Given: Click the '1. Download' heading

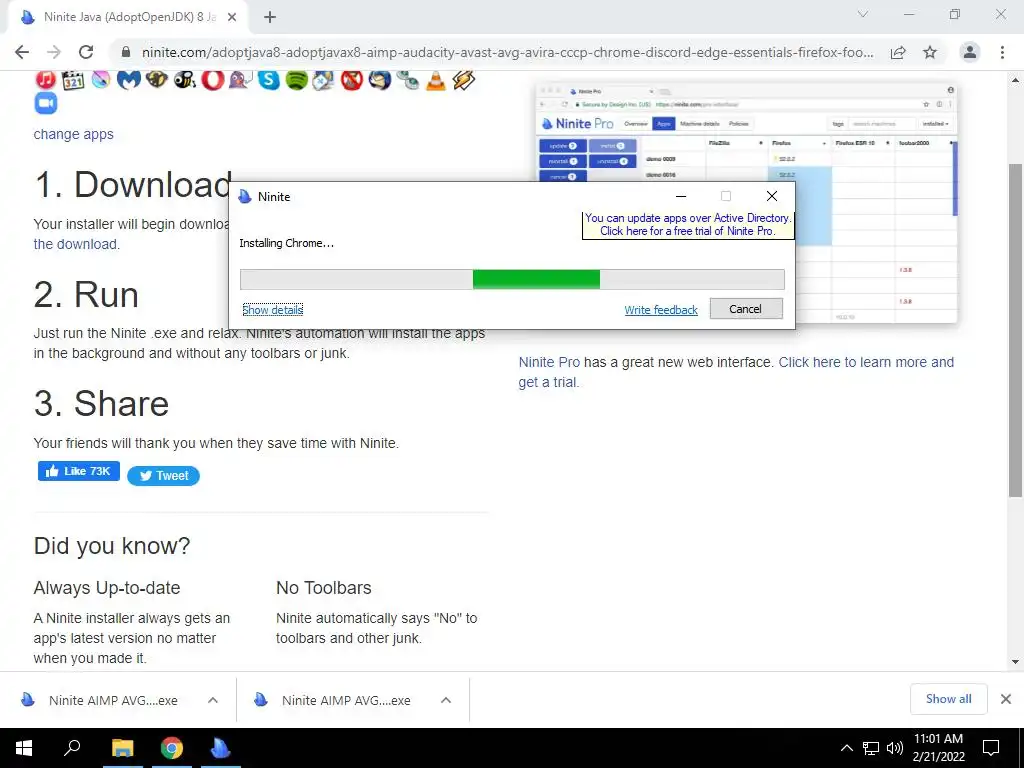Looking at the screenshot, I should tap(133, 185).
